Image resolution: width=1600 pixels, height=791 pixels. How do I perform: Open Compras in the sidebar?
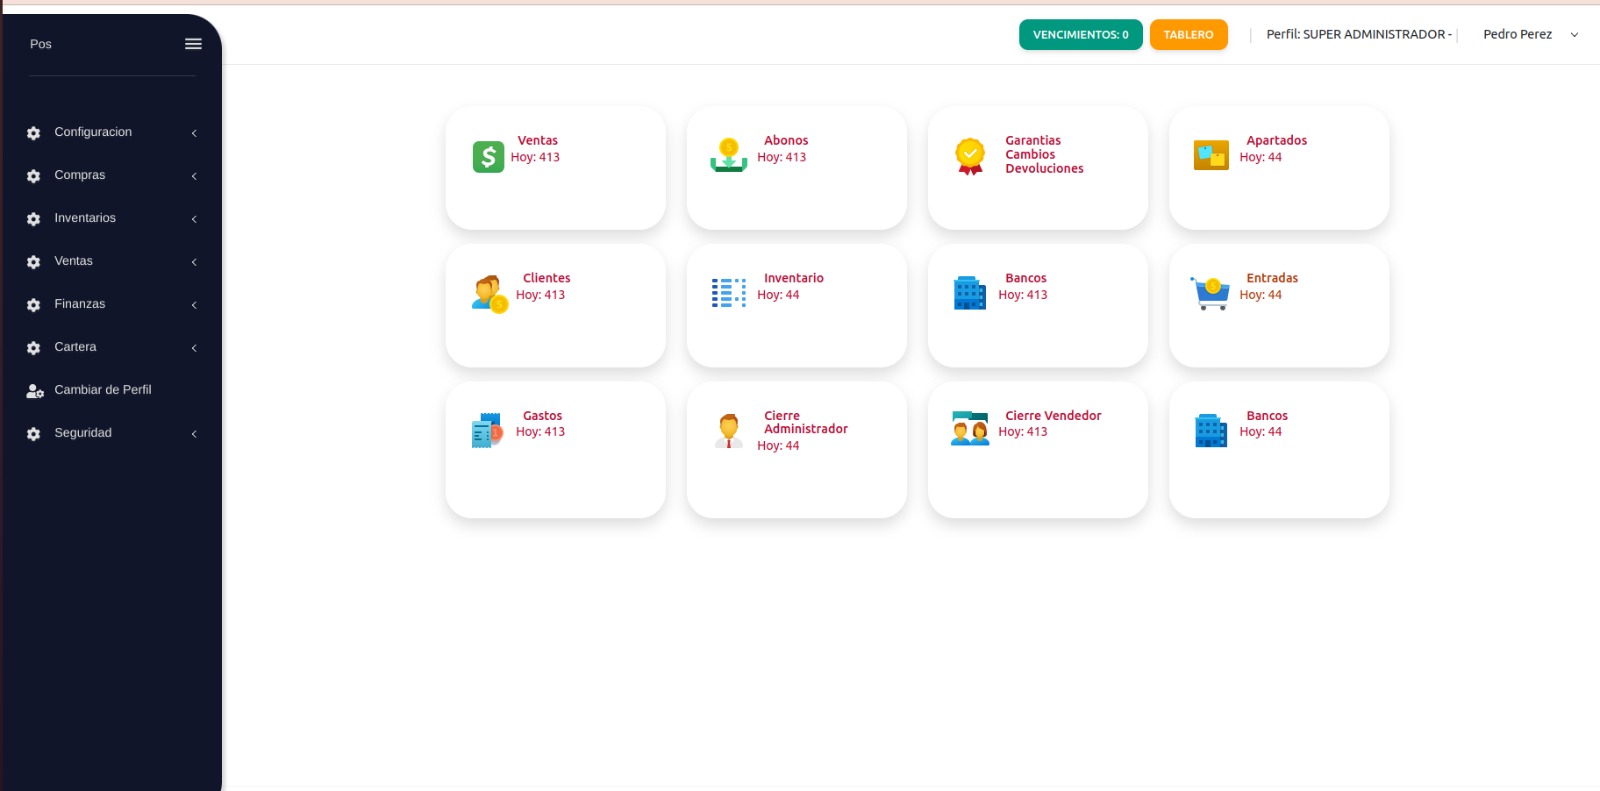[80, 175]
